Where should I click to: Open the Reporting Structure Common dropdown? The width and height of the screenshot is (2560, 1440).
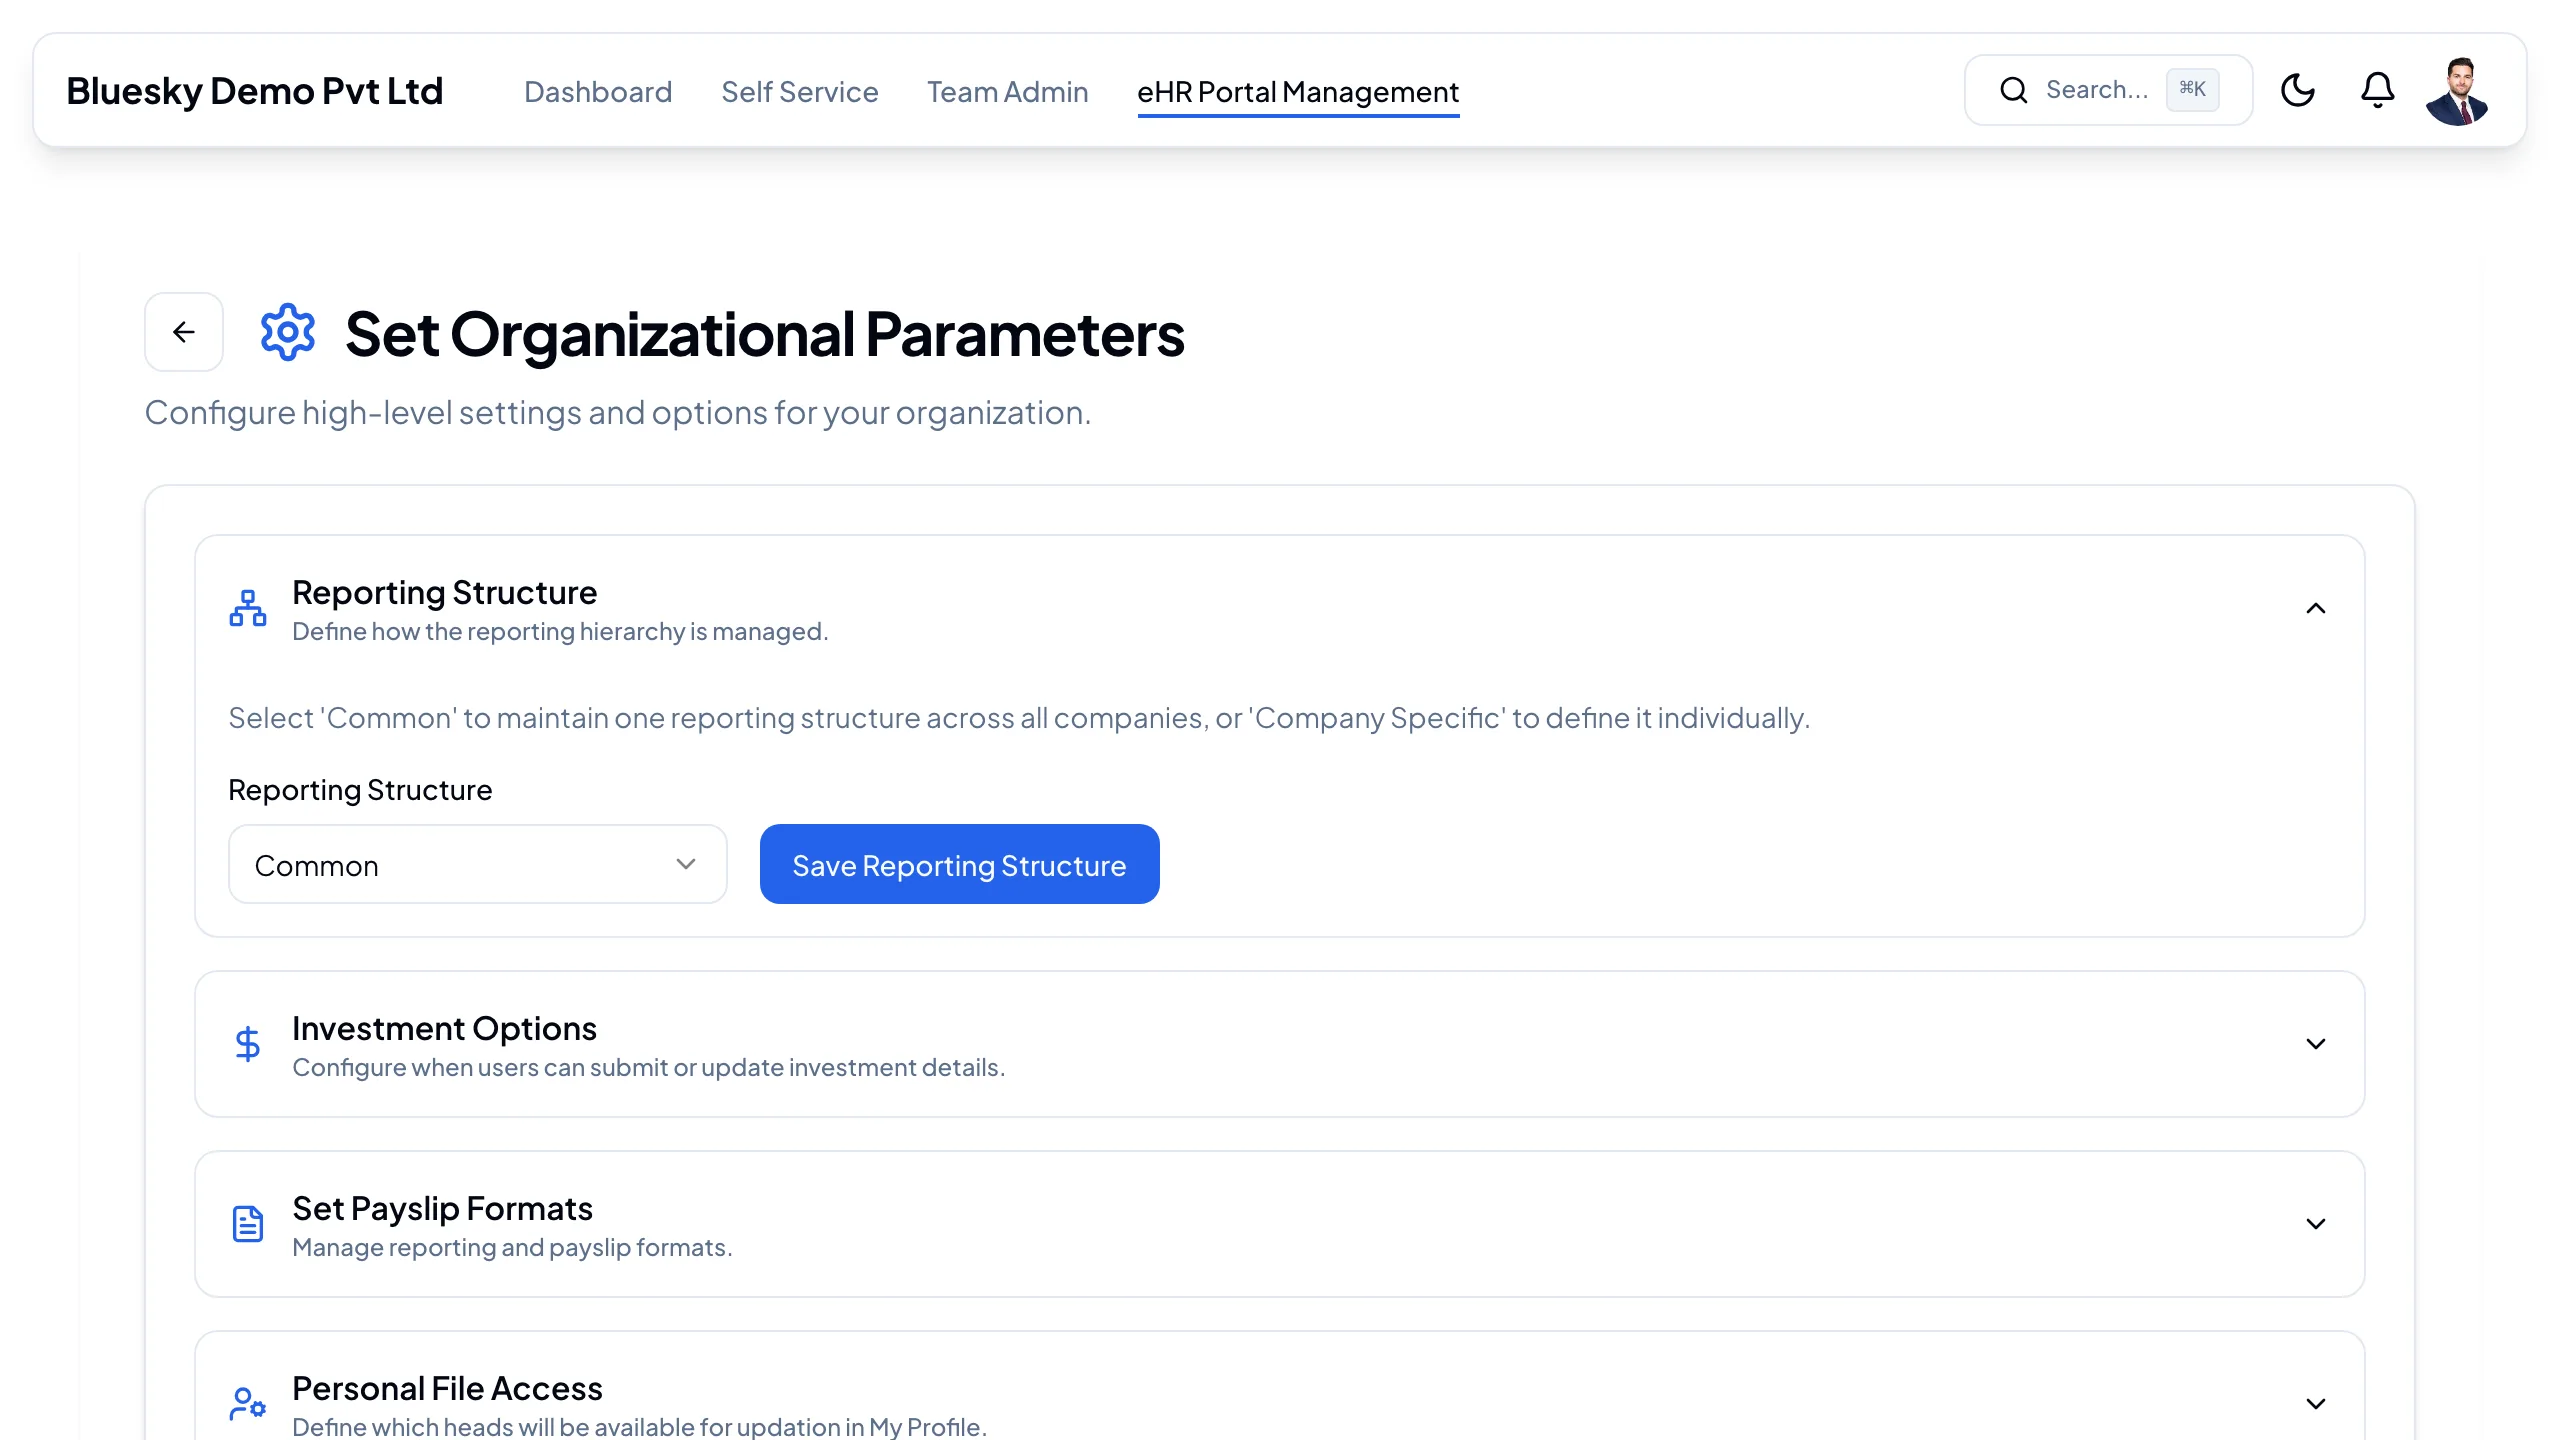click(x=478, y=864)
